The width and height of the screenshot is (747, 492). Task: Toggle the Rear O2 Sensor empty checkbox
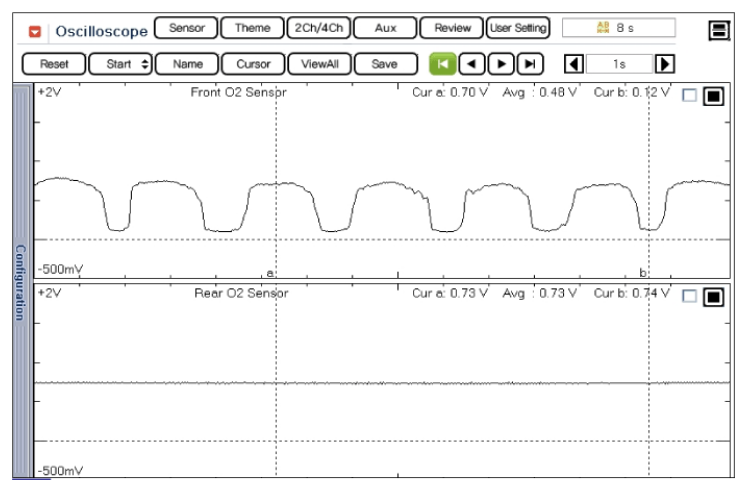click(x=688, y=296)
